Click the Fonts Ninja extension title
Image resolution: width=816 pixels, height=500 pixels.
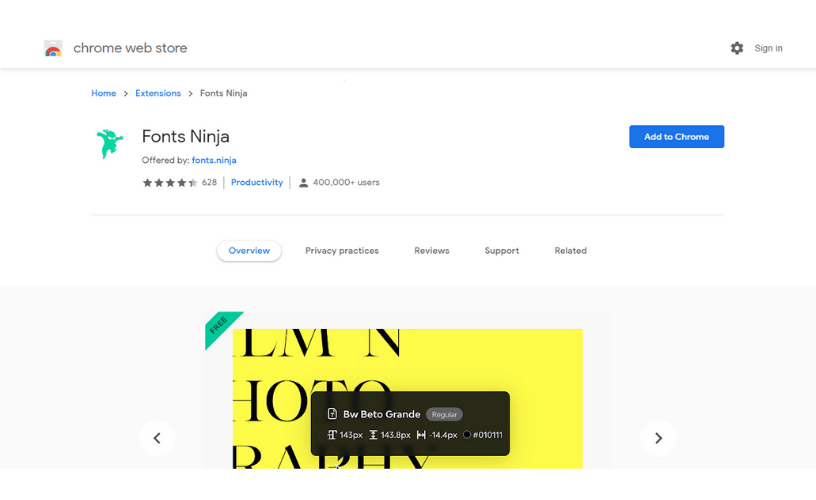pos(186,136)
